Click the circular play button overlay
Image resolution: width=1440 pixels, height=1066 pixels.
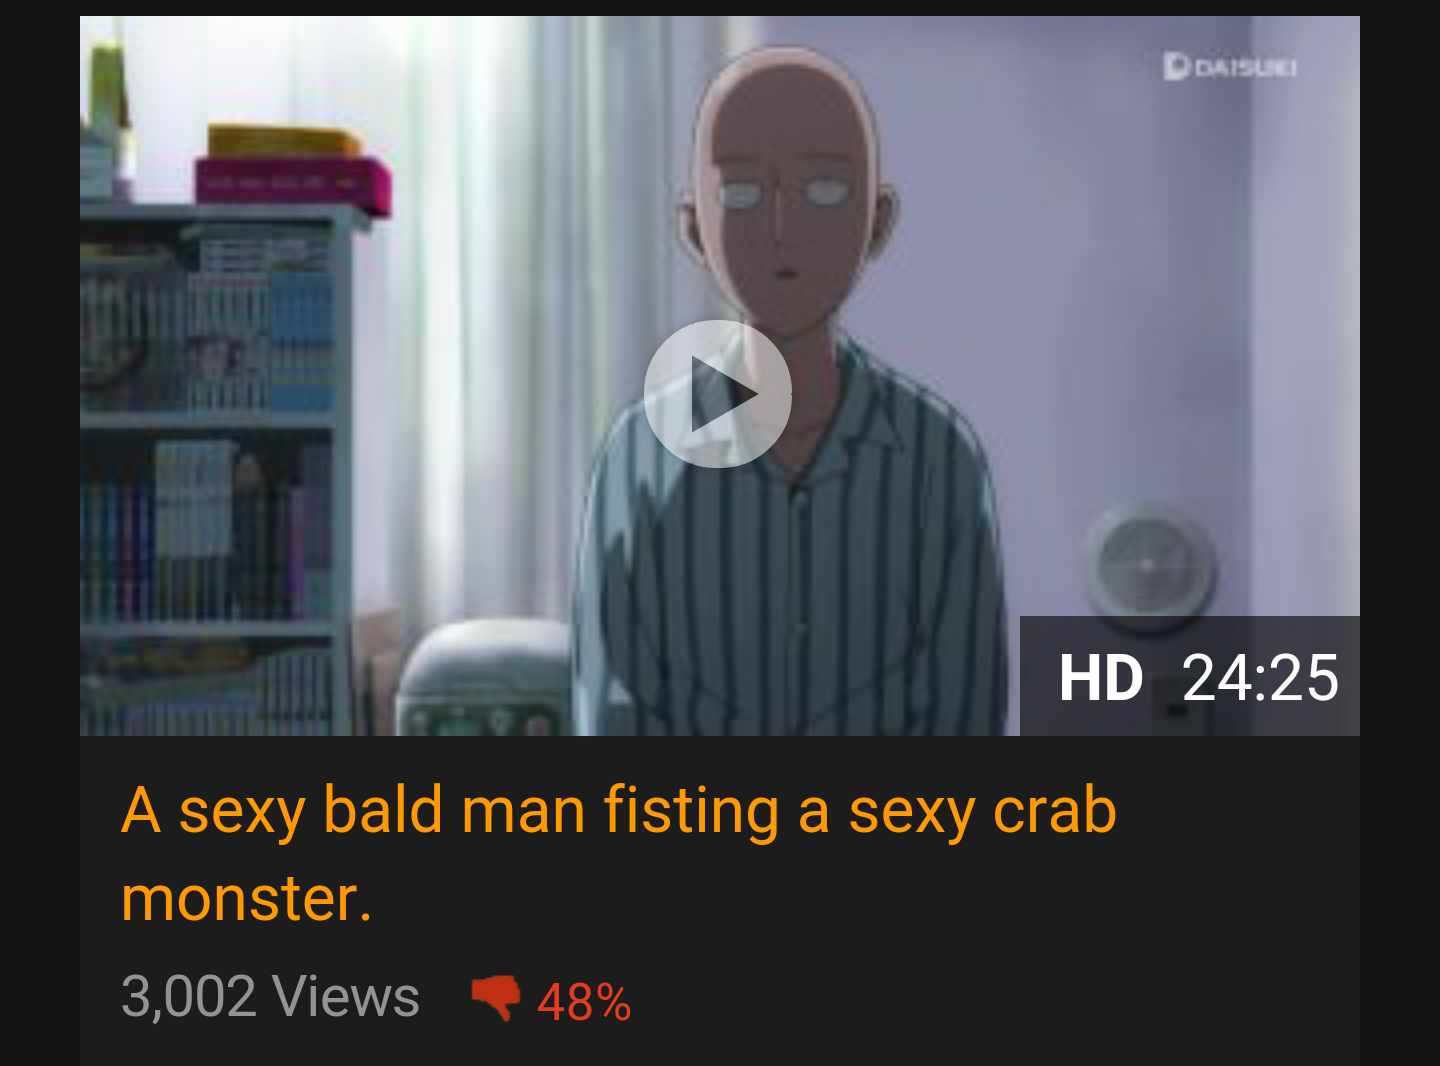click(718, 394)
